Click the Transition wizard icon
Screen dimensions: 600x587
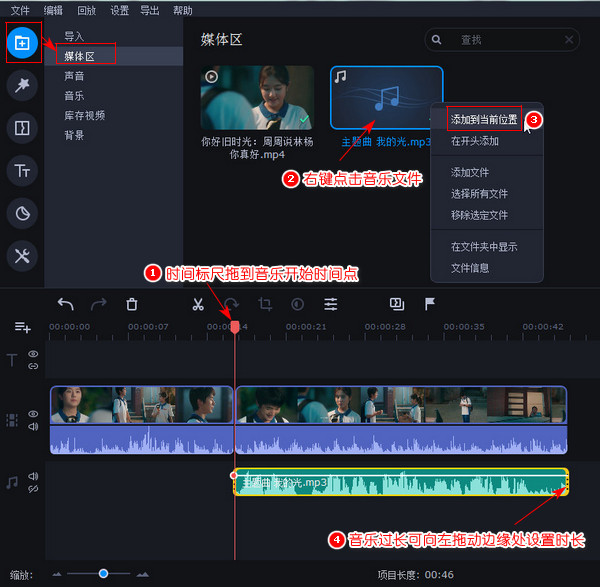coord(397,305)
